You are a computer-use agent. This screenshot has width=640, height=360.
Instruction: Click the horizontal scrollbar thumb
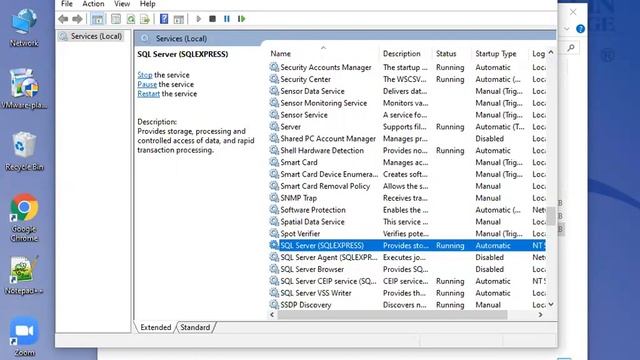392,315
